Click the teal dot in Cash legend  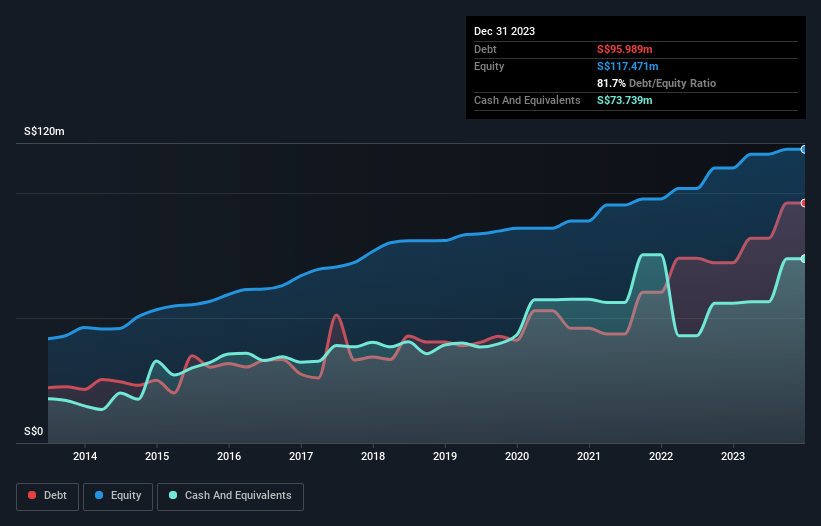click(x=173, y=495)
